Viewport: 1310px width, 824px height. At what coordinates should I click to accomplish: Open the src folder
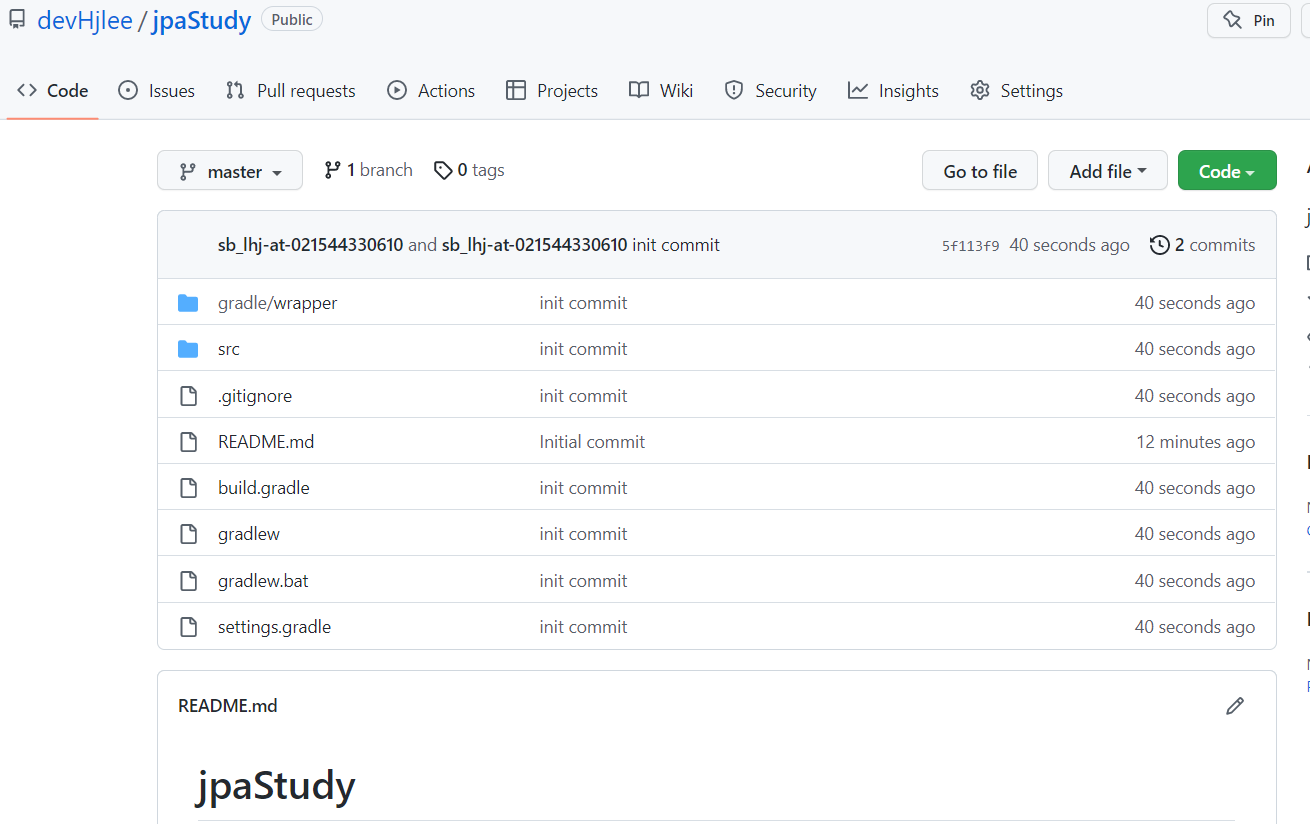tap(229, 349)
